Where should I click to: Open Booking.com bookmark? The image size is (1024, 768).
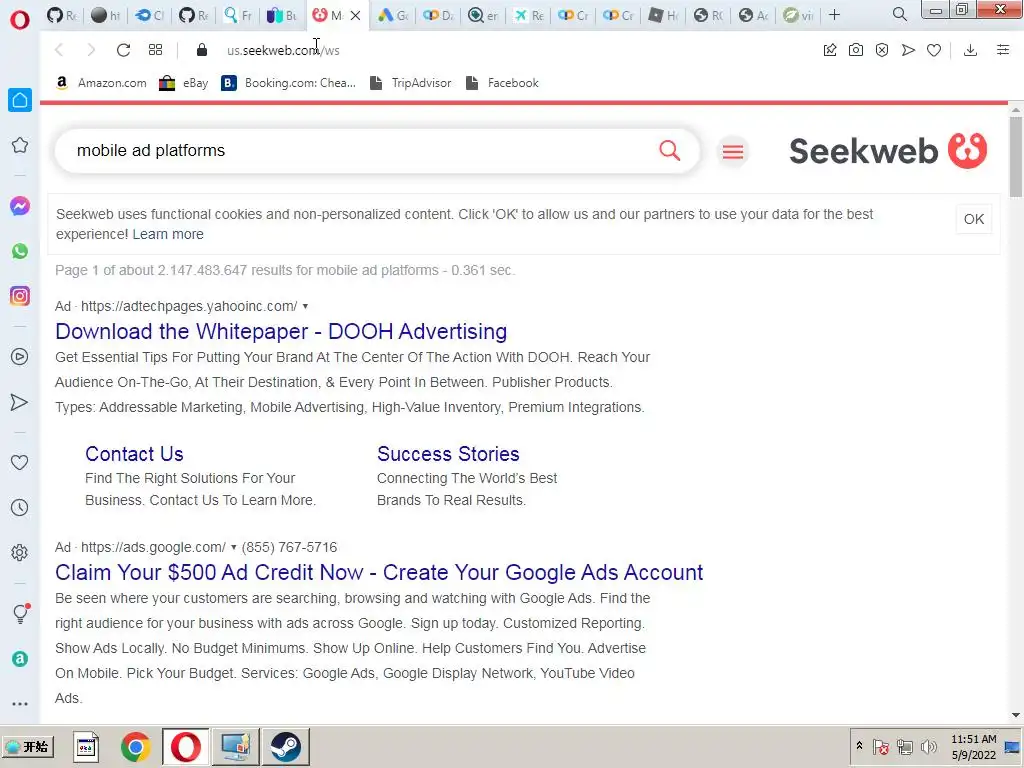289,83
